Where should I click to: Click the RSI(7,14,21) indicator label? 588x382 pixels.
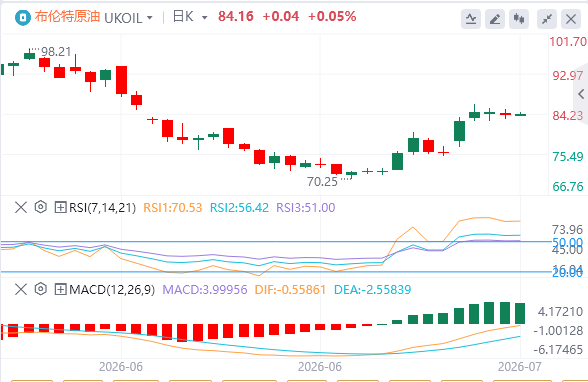102,207
